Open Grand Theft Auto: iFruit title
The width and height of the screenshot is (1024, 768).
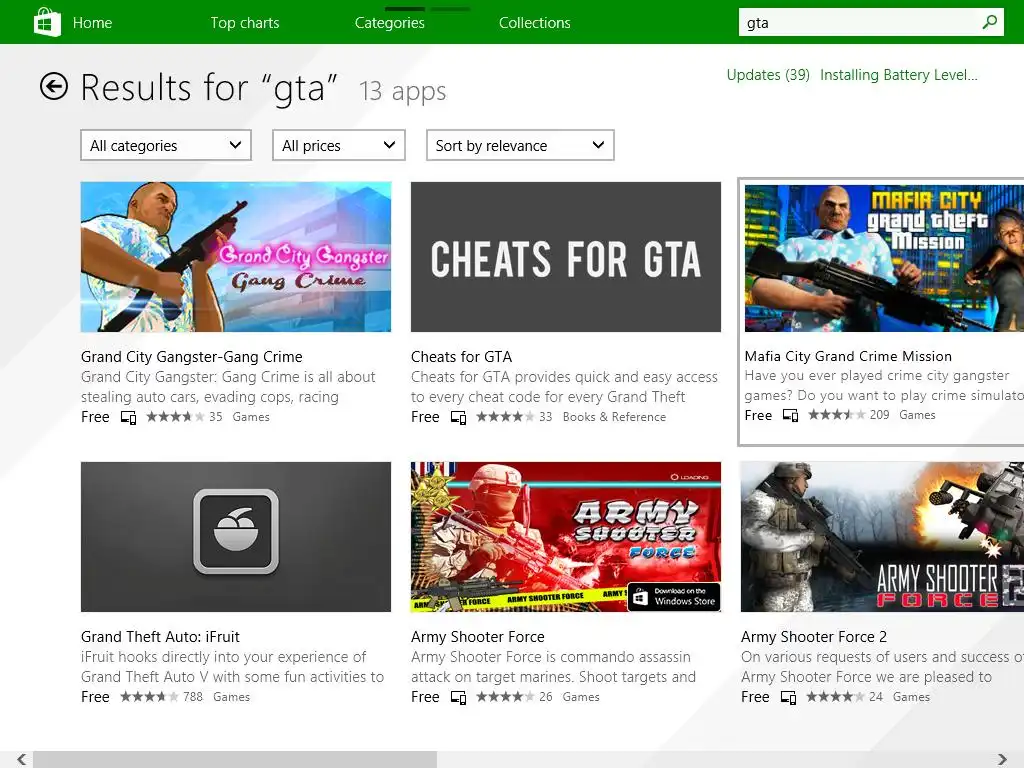(160, 637)
